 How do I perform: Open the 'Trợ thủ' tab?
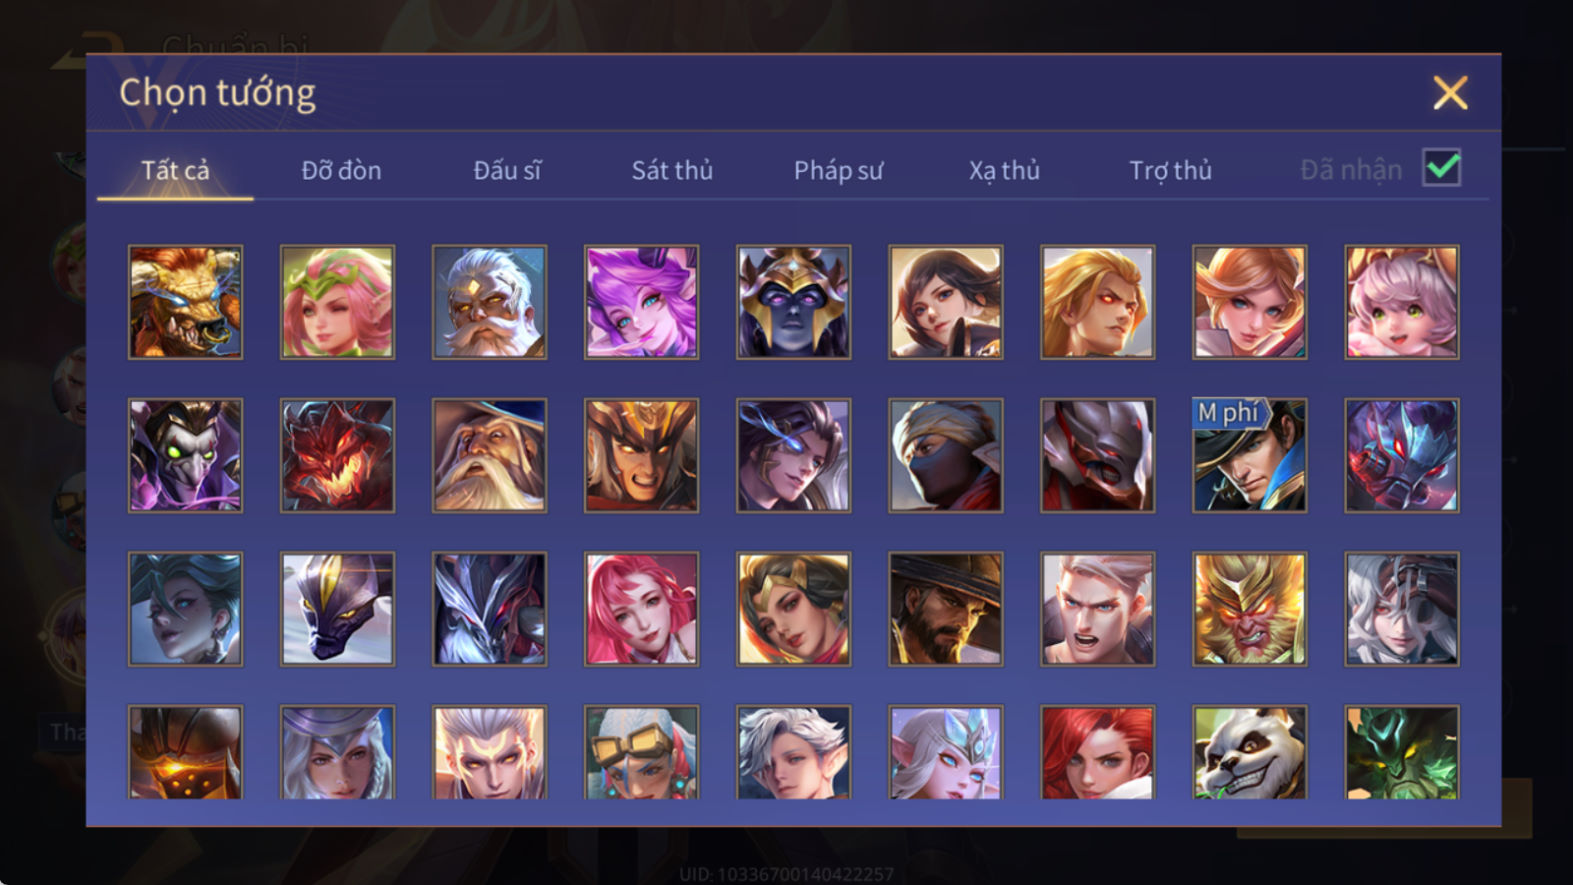pos(1170,170)
